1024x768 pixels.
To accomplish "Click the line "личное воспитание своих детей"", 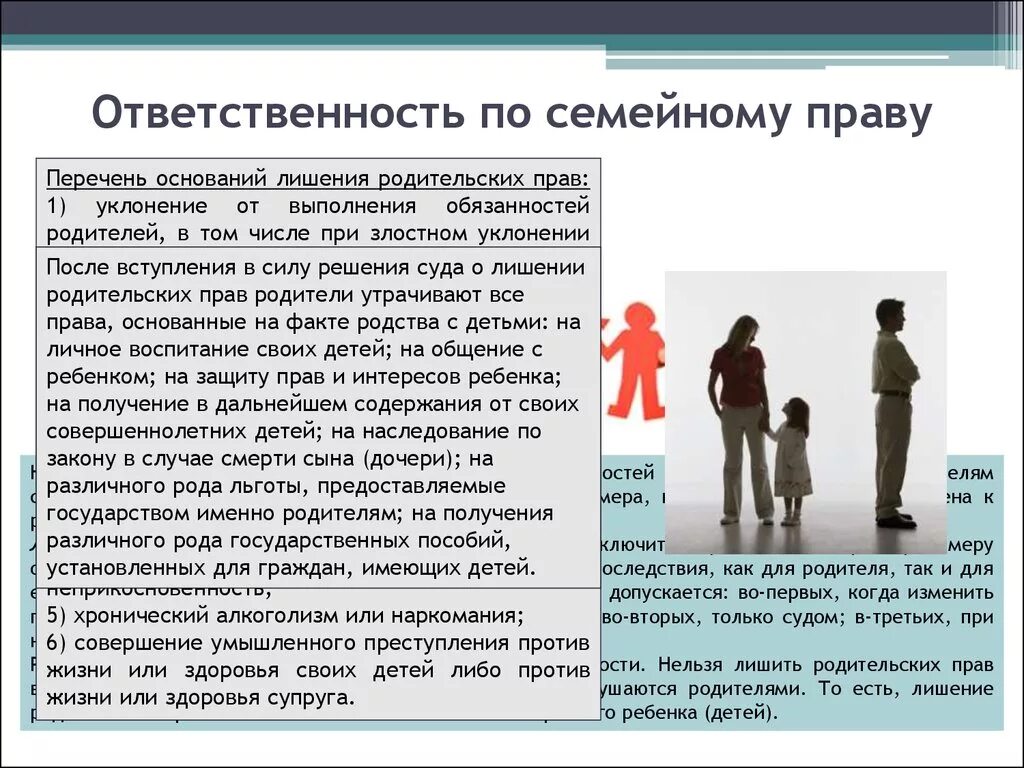I will 295,349.
